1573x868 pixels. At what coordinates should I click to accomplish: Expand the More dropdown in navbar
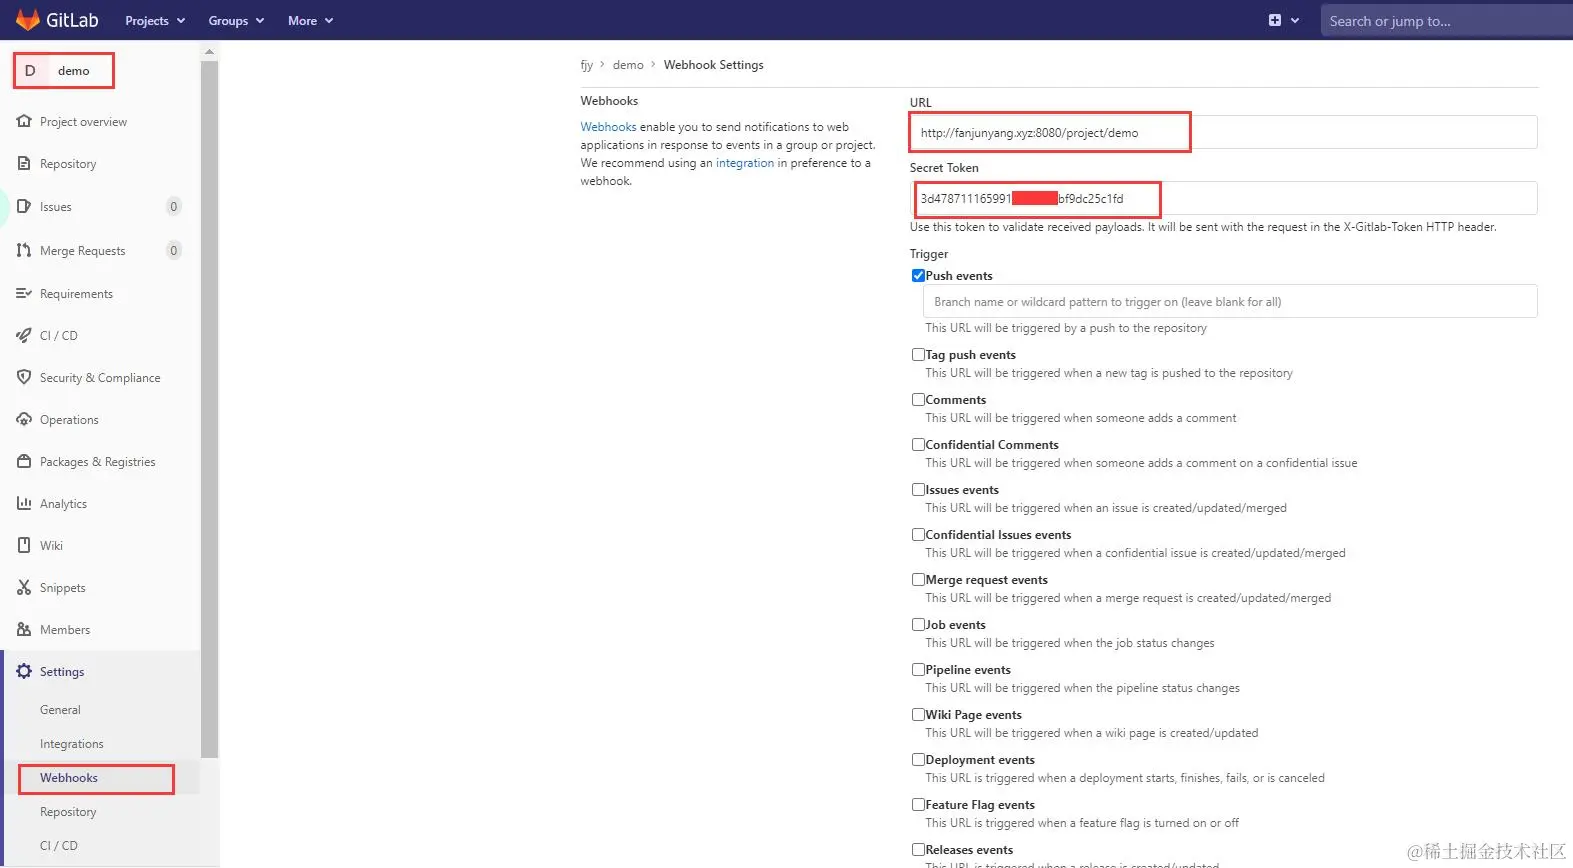click(x=310, y=20)
